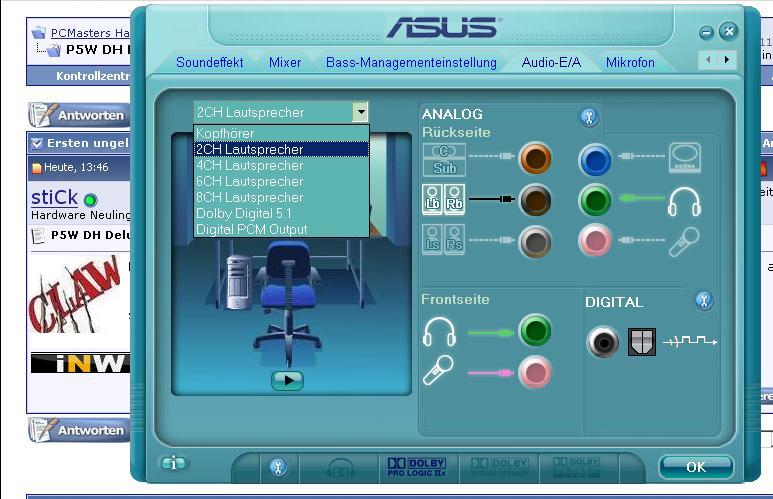This screenshot has width=773, height=499.
Task: Click the Lb Rb rear speakers icon
Action: (444, 199)
